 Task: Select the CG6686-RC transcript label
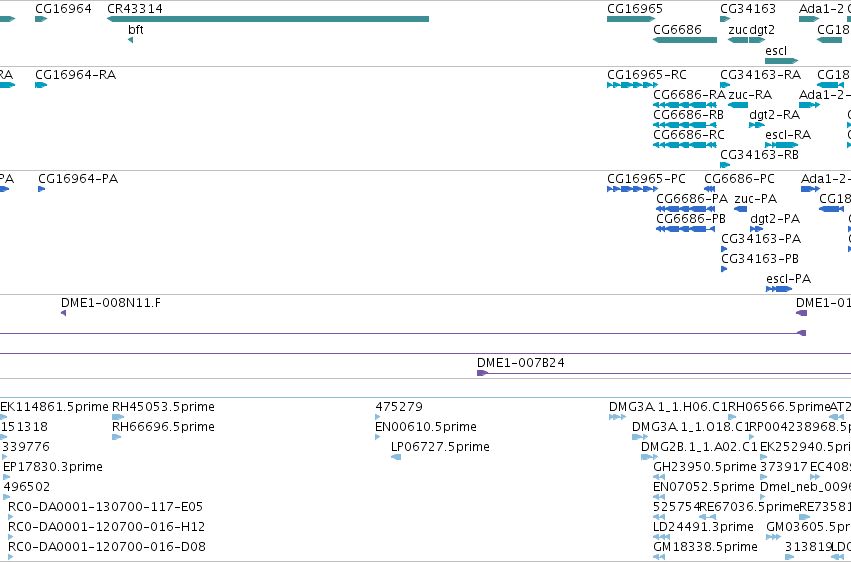tap(689, 135)
